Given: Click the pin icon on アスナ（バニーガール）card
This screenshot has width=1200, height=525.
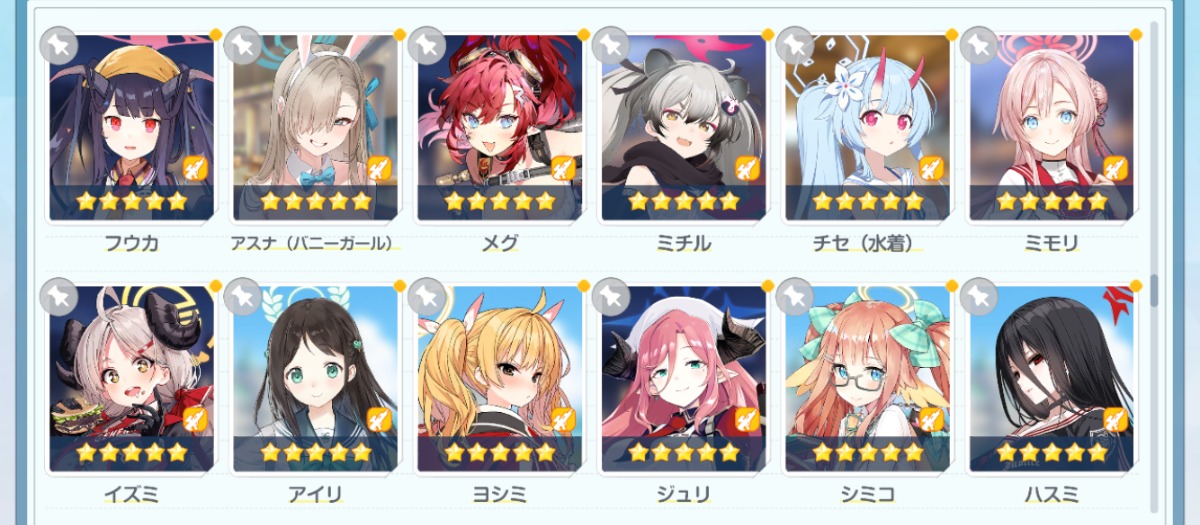Looking at the screenshot, I should coord(243,46).
